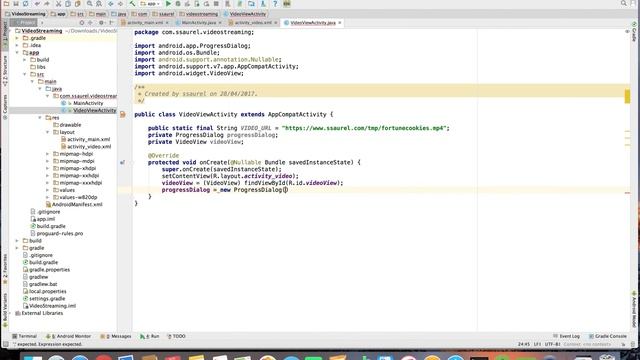Click the Make Project hammer icon
Image resolution: width=640 pixels, height=360 pixels.
[x=132, y=4]
